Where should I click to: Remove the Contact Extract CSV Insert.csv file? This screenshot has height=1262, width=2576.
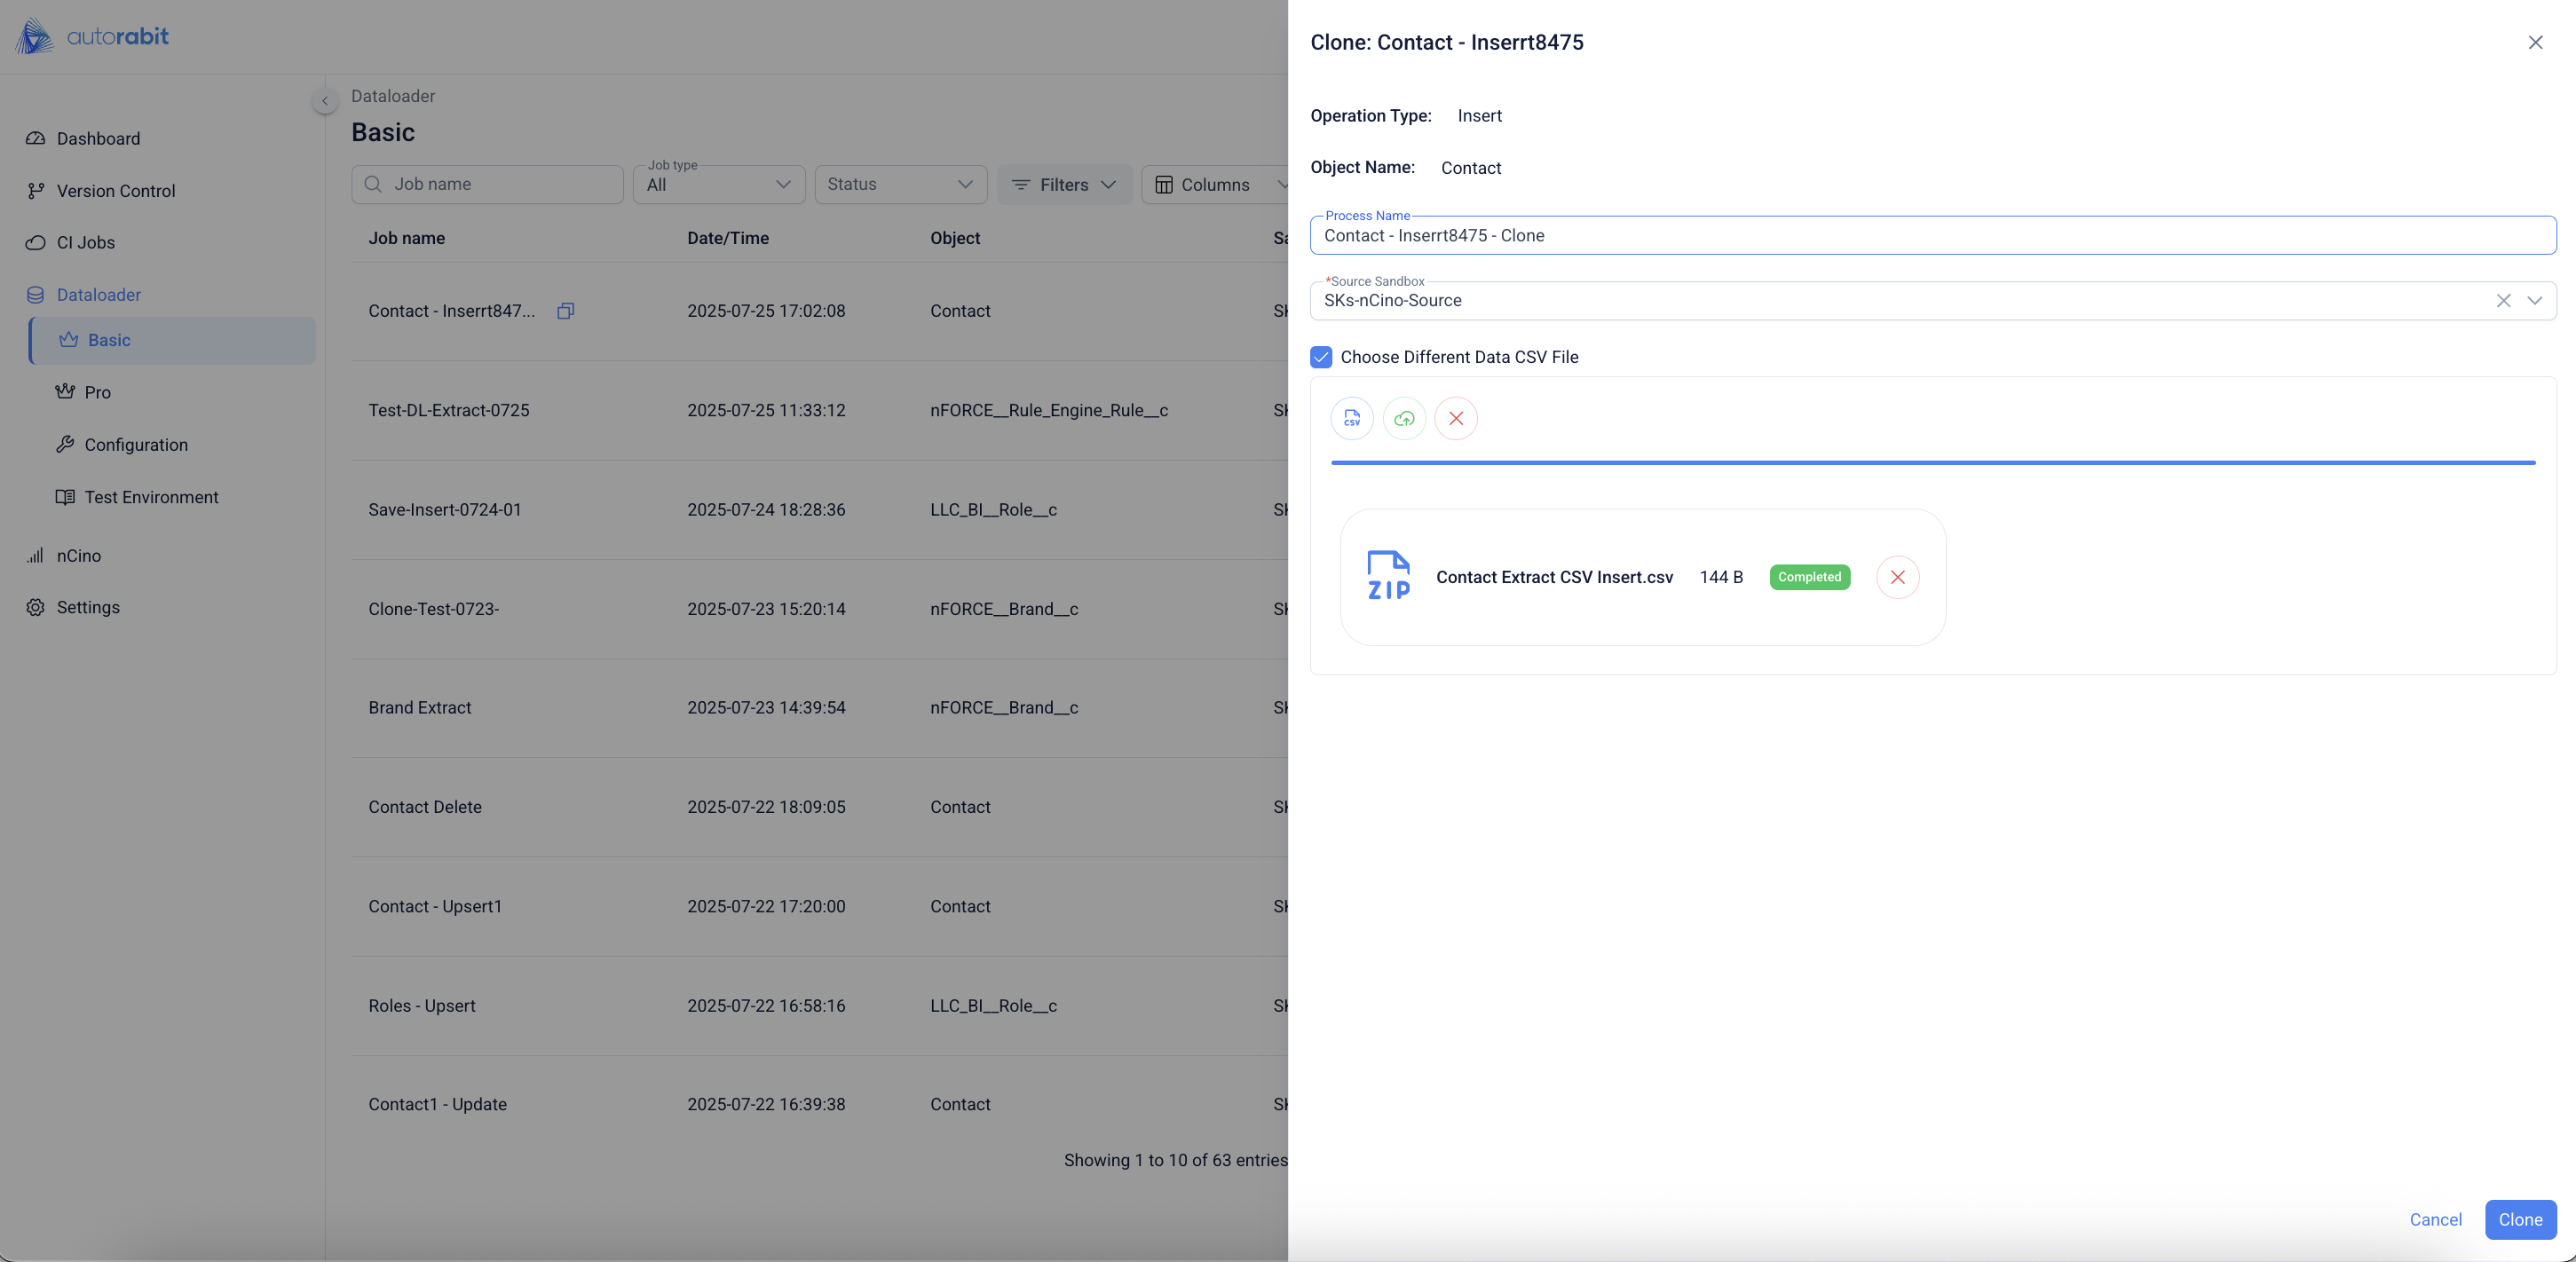[x=1897, y=577]
